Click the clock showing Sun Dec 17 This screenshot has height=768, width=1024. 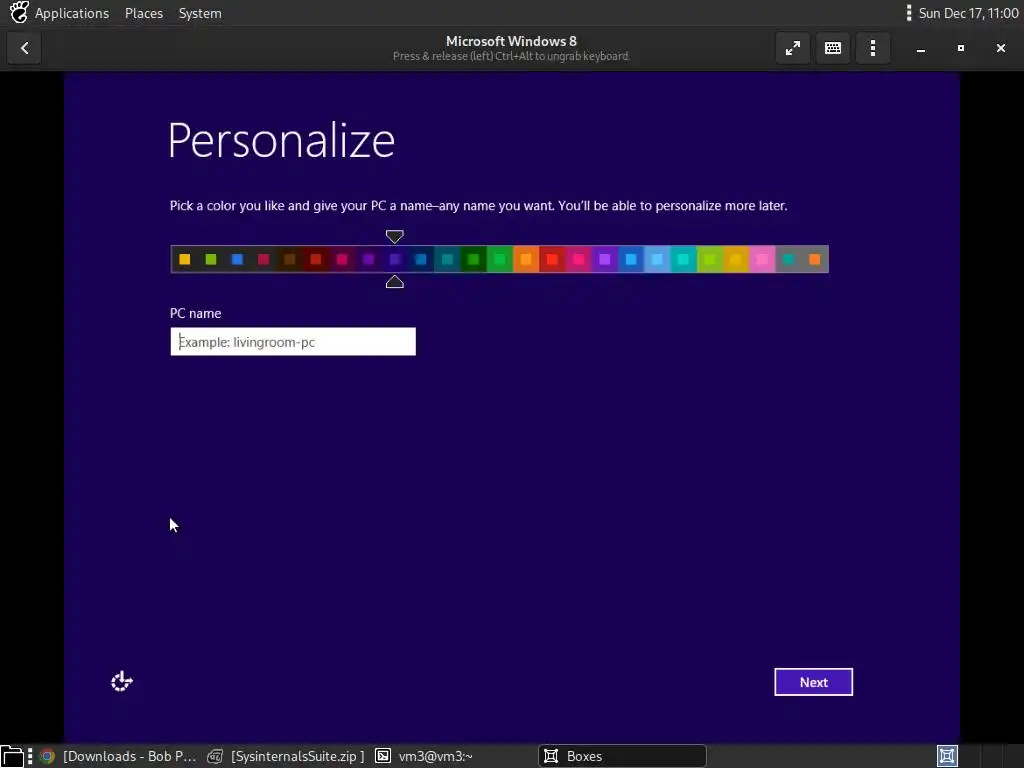tap(968, 13)
